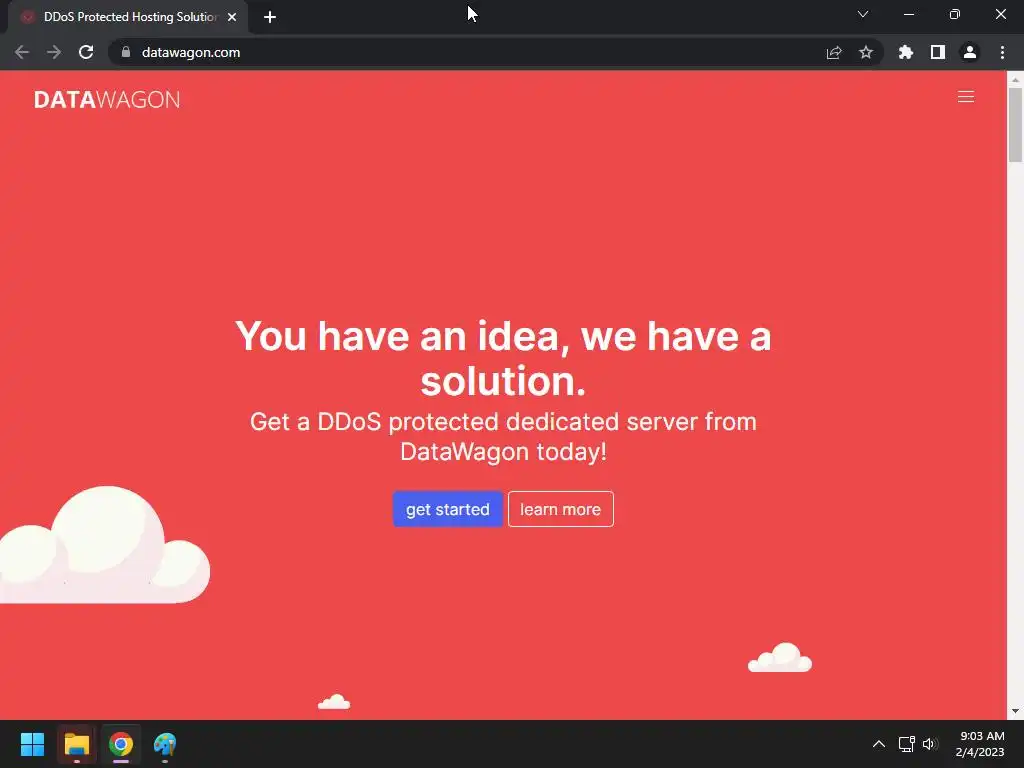This screenshot has width=1024, height=768.
Task: Go forward to the next page
Action: pos(54,52)
